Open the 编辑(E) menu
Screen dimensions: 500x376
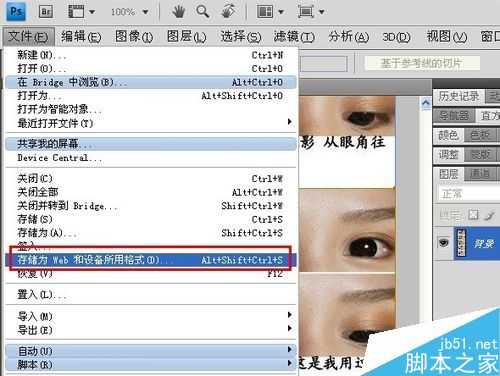pos(81,36)
